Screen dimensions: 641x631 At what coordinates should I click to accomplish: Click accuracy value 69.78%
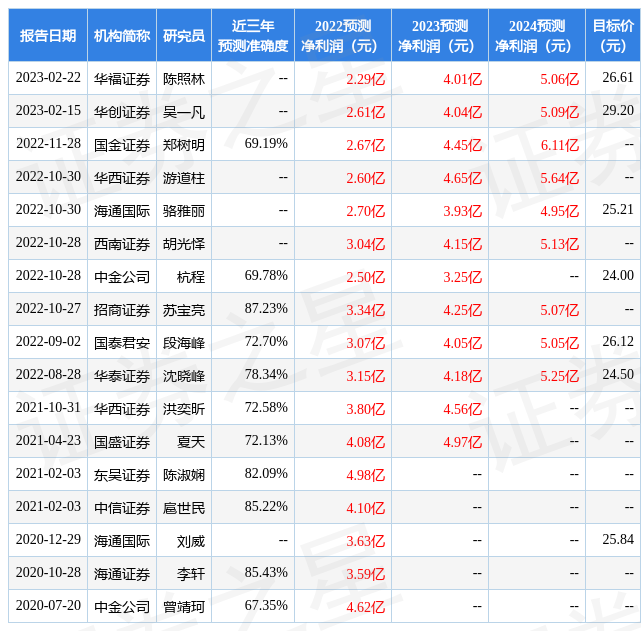[x=266, y=276]
